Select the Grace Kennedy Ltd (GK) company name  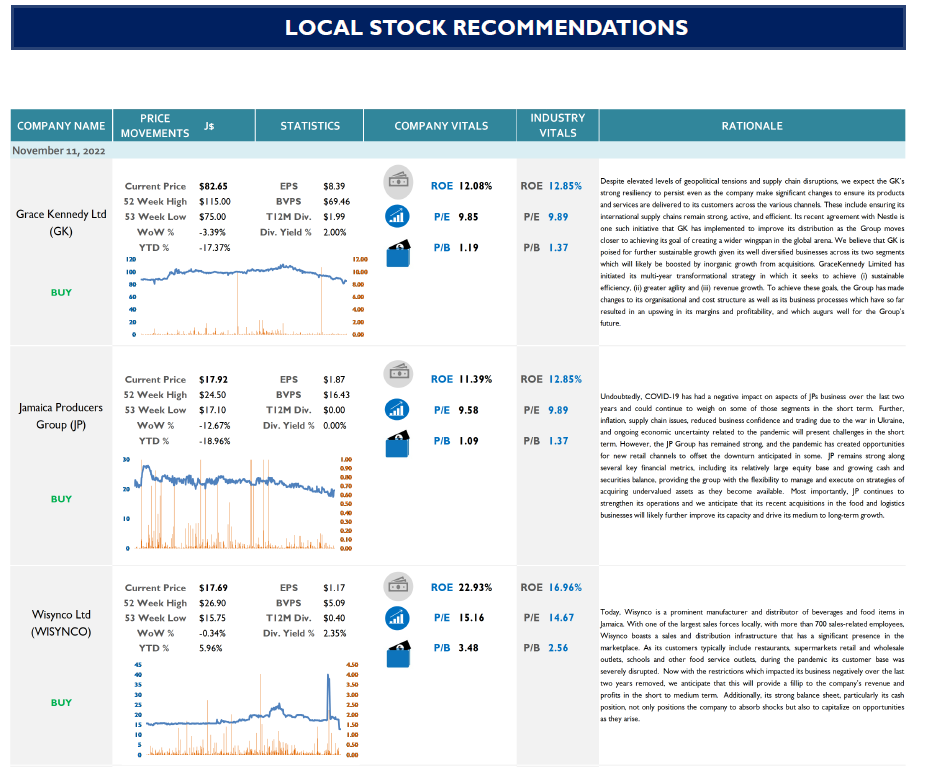(61, 223)
